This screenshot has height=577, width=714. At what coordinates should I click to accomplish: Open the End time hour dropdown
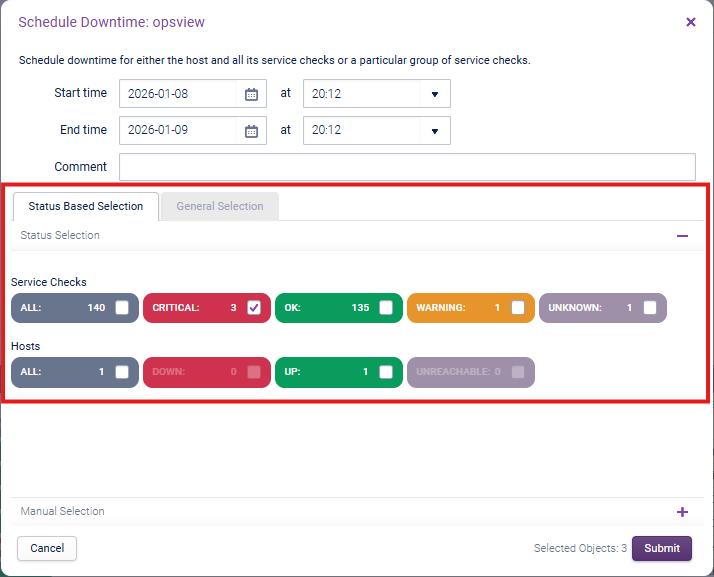[434, 131]
